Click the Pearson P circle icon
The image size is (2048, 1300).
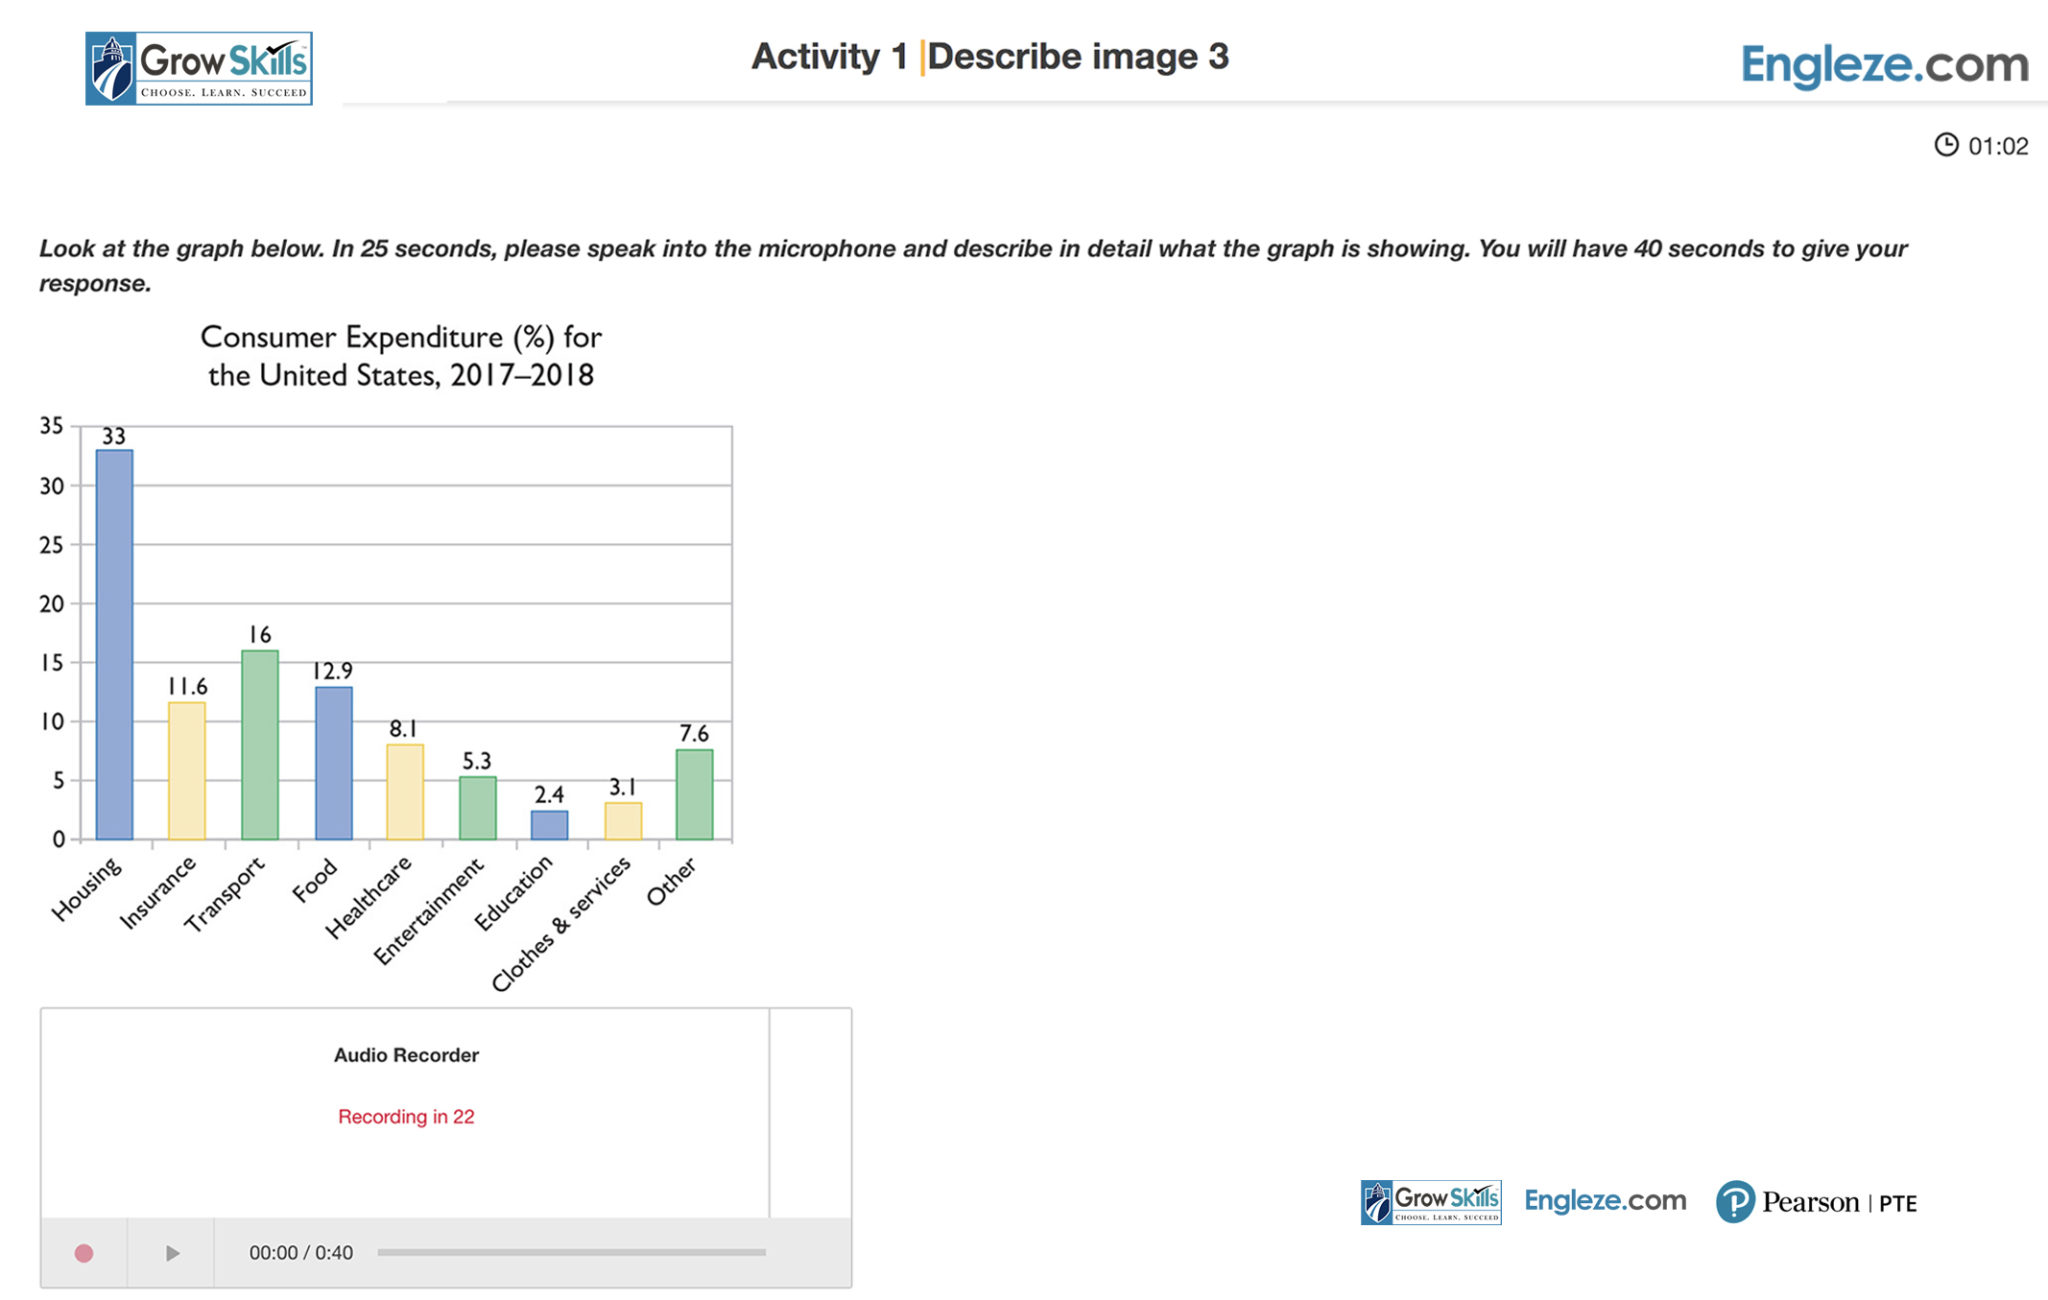1736,1202
